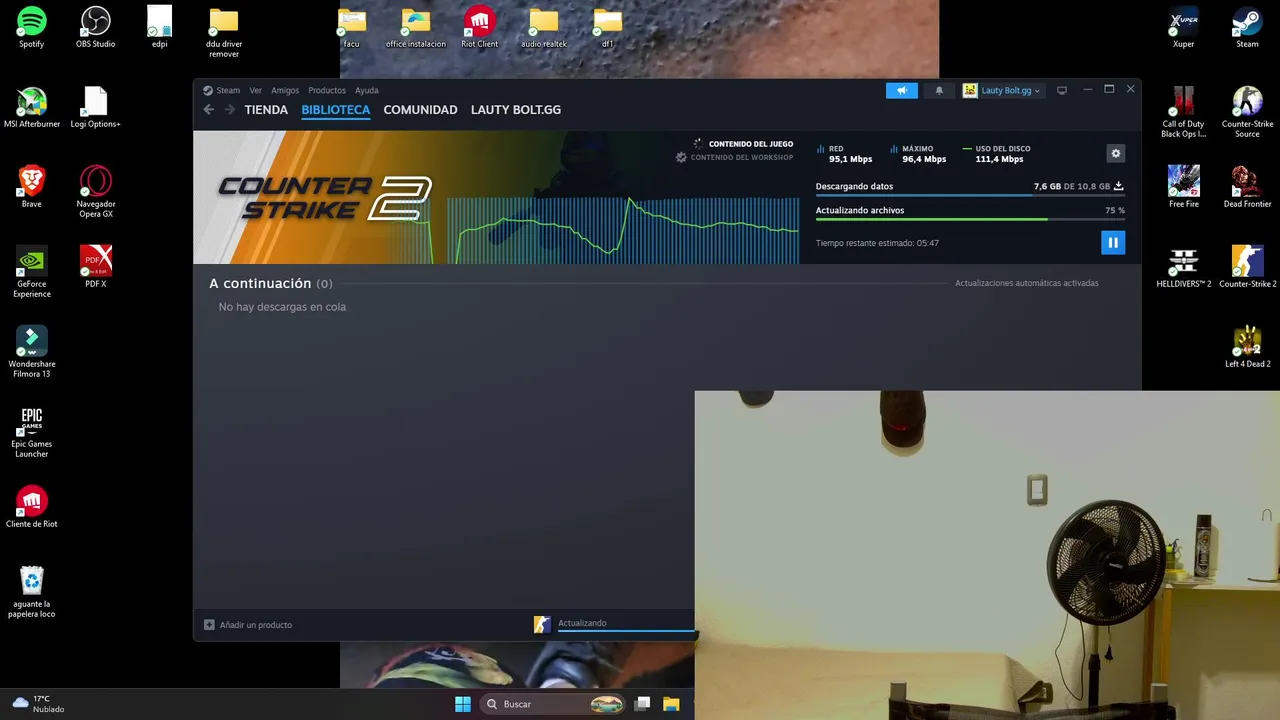Click Añadir un producto
Viewport: 1280px width, 720px height.
tap(248, 625)
